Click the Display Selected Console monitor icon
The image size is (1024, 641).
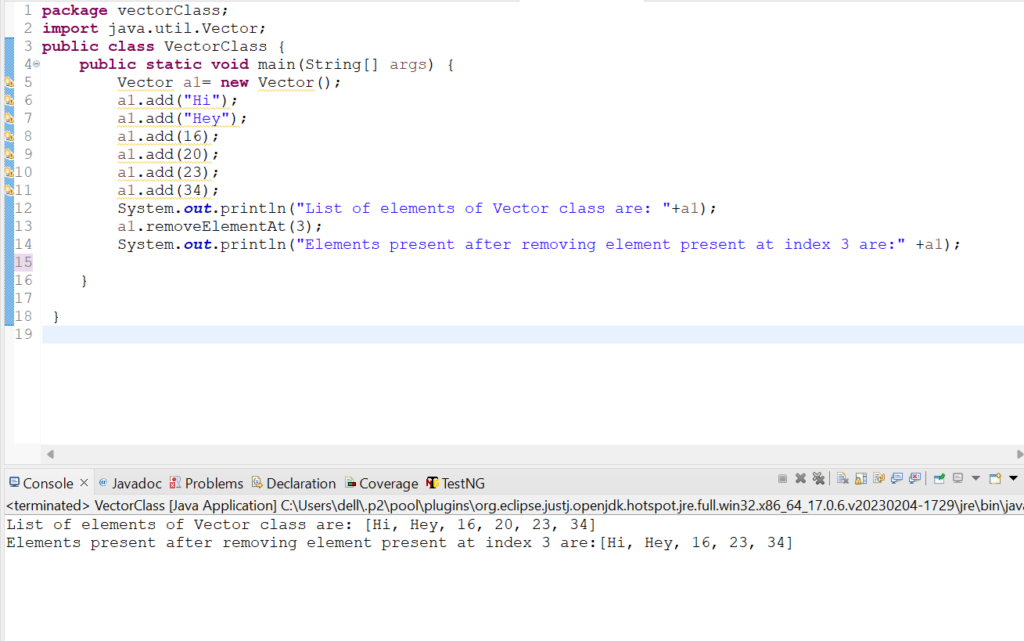958,478
